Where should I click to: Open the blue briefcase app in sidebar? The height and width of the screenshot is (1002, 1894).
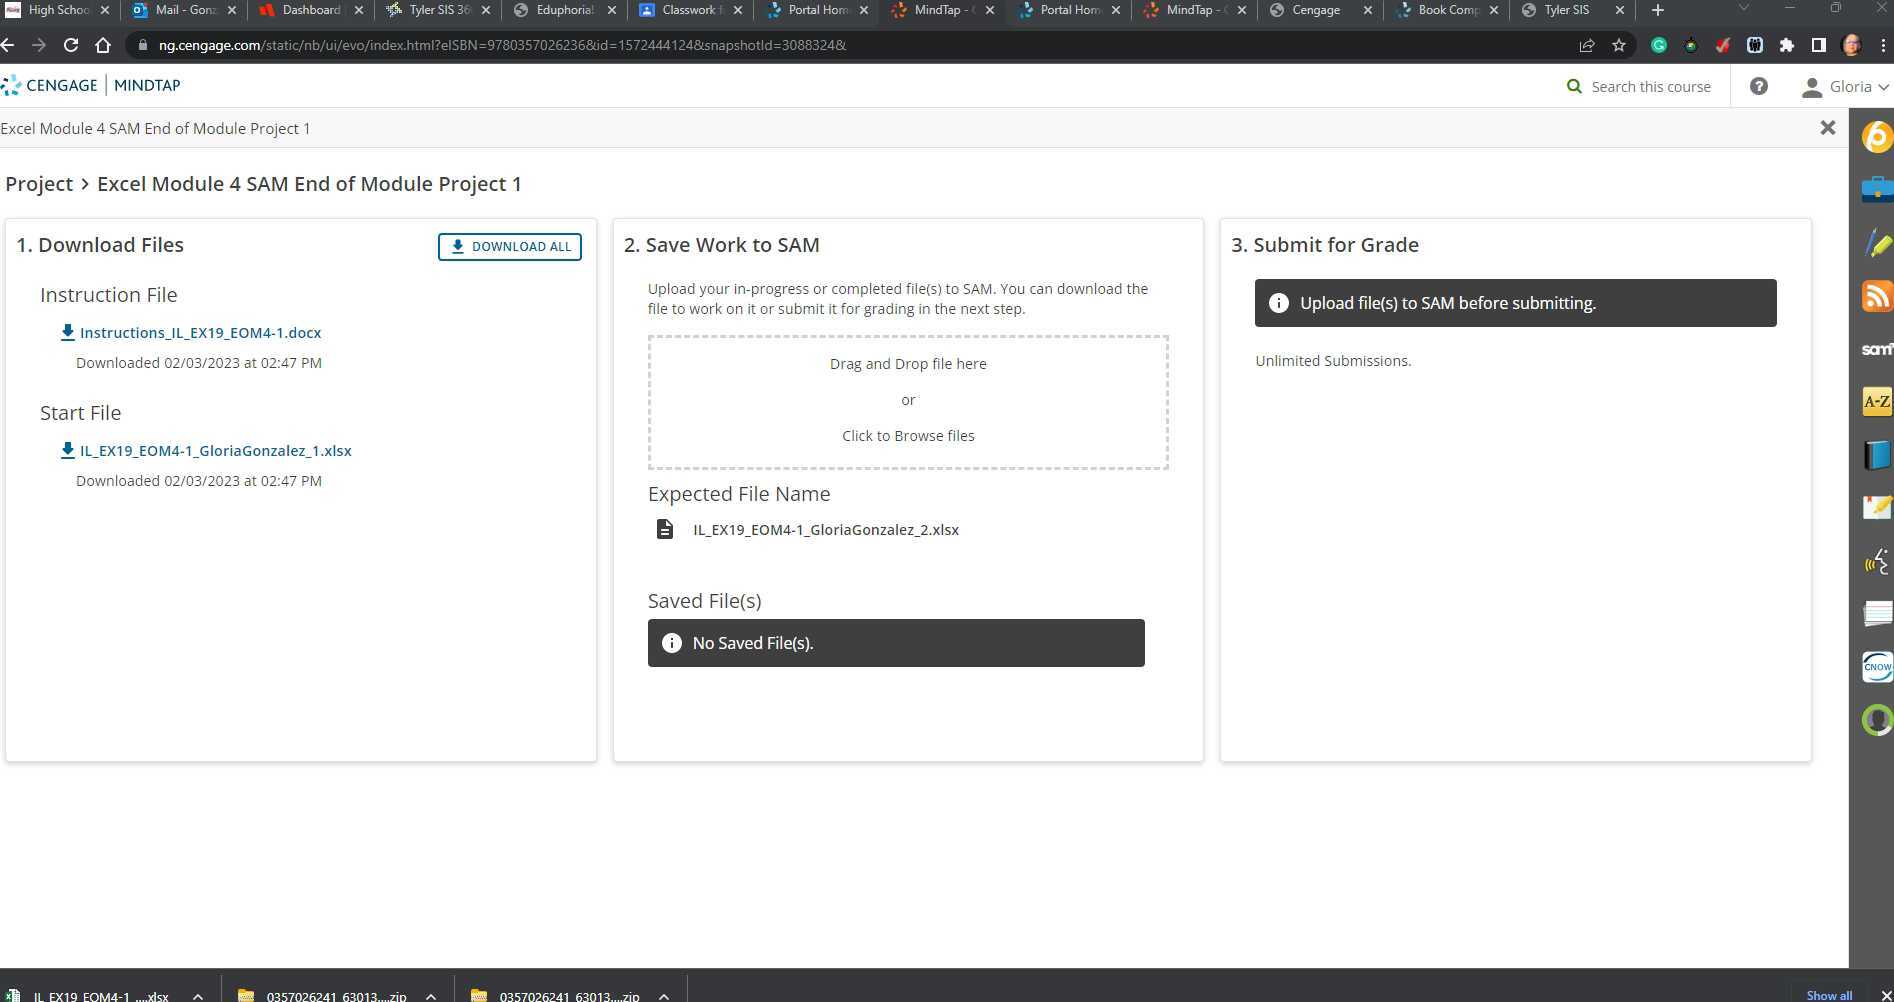pos(1876,189)
